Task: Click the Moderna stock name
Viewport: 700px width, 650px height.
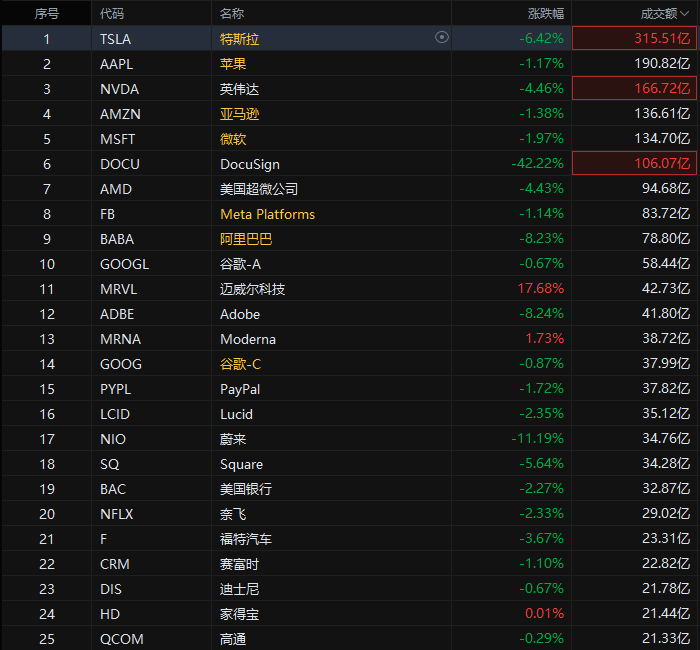Action: click(x=248, y=339)
